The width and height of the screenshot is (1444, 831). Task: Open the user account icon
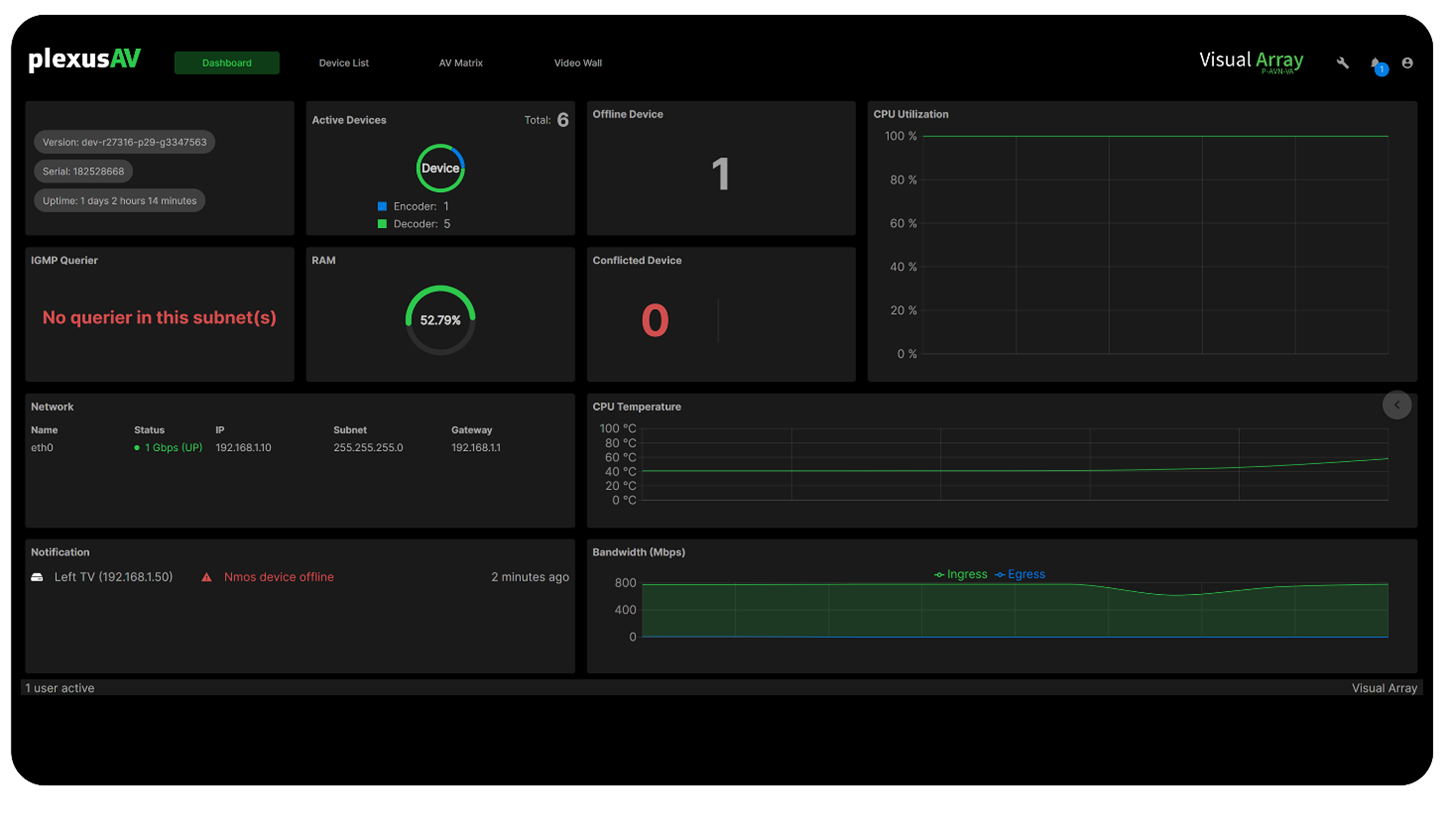(x=1407, y=63)
